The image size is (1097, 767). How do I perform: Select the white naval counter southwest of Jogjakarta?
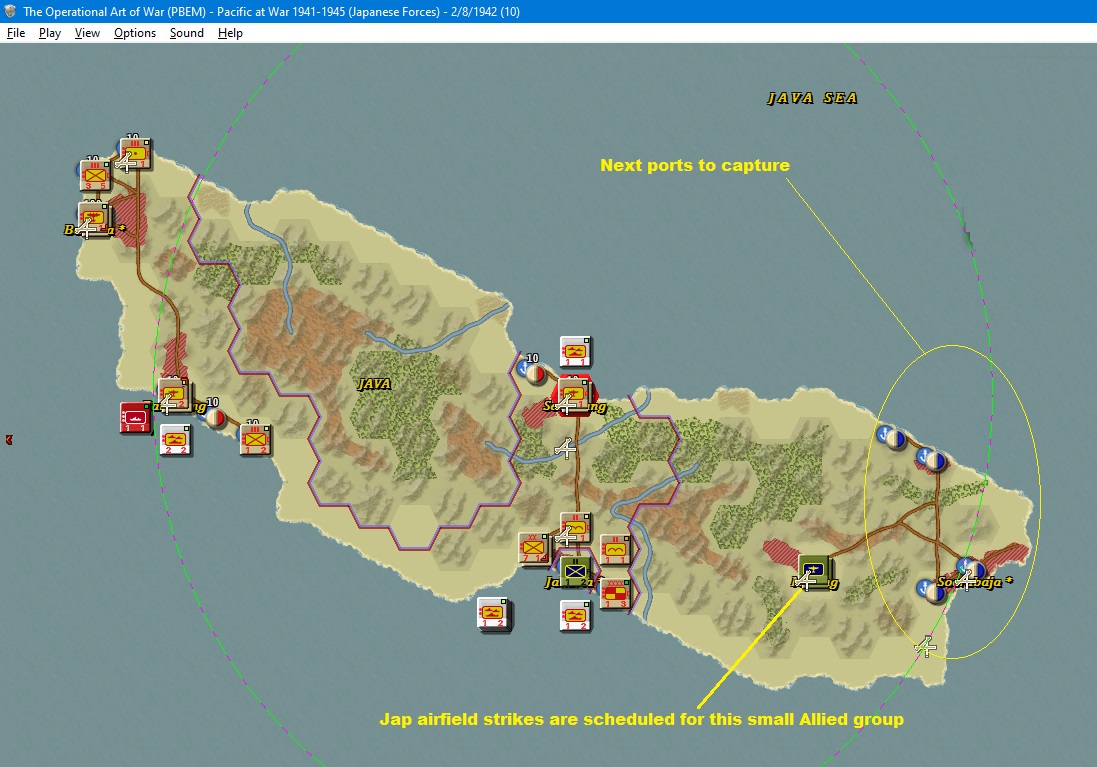click(494, 614)
